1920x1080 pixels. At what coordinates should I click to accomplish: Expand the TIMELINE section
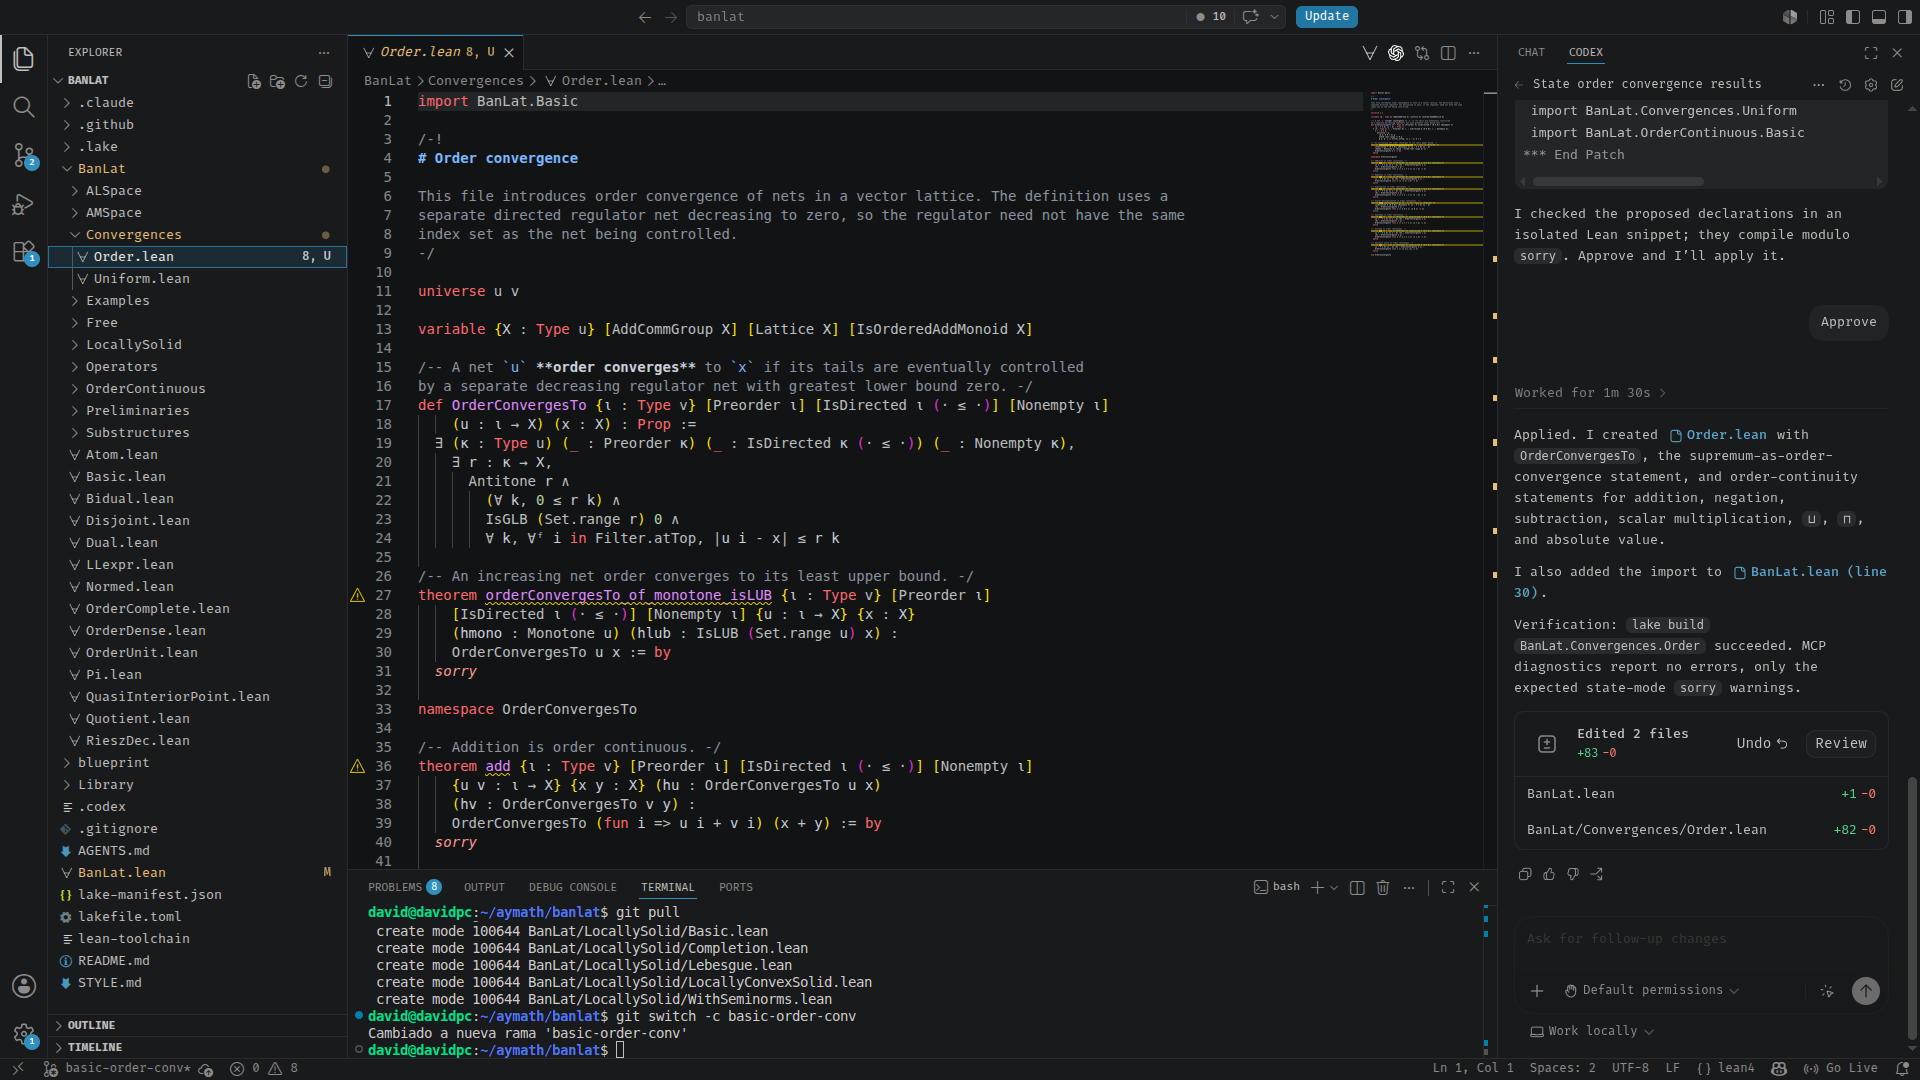(x=198, y=1047)
